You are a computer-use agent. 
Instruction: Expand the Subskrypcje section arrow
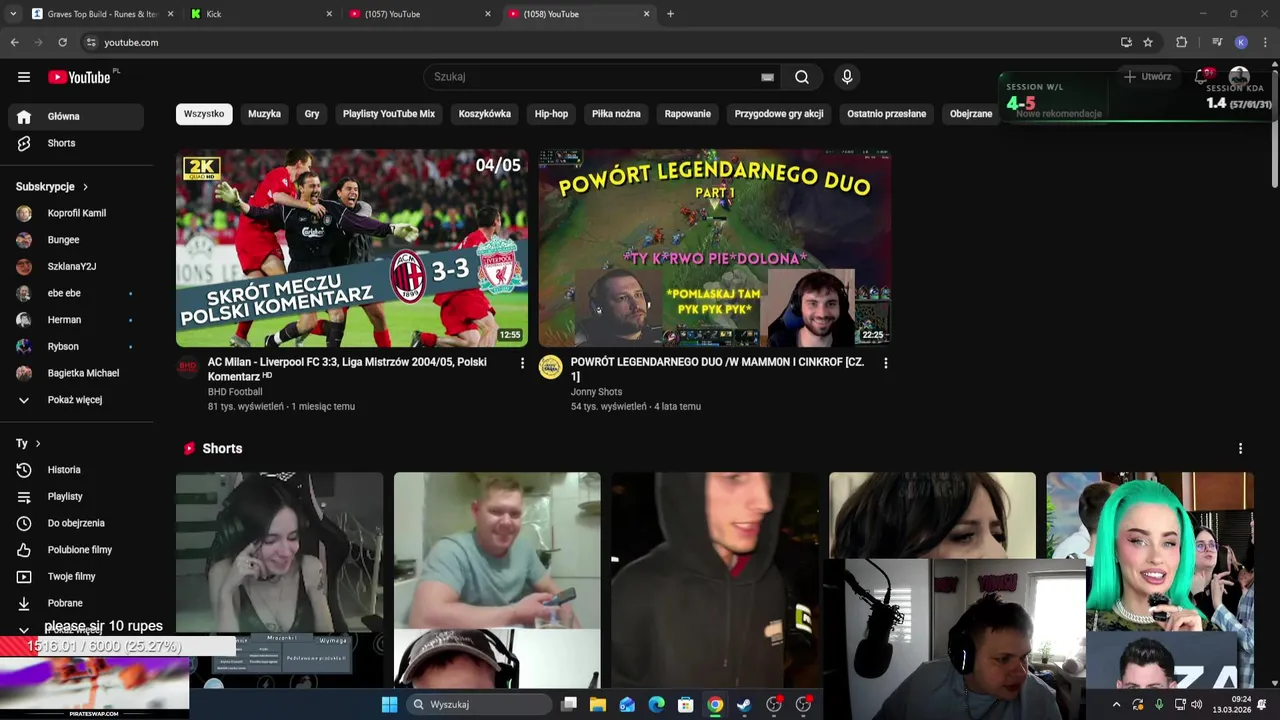pyautogui.click(x=85, y=187)
